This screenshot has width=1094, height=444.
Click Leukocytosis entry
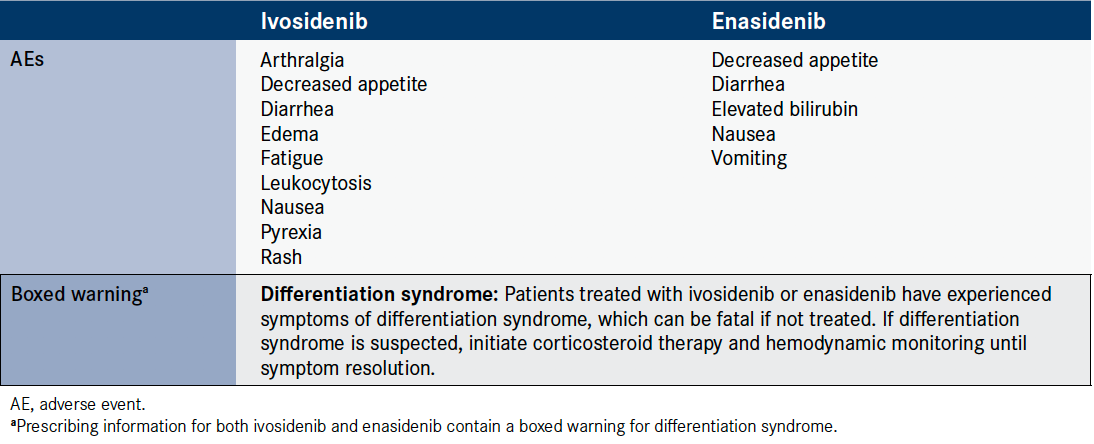click(x=316, y=183)
